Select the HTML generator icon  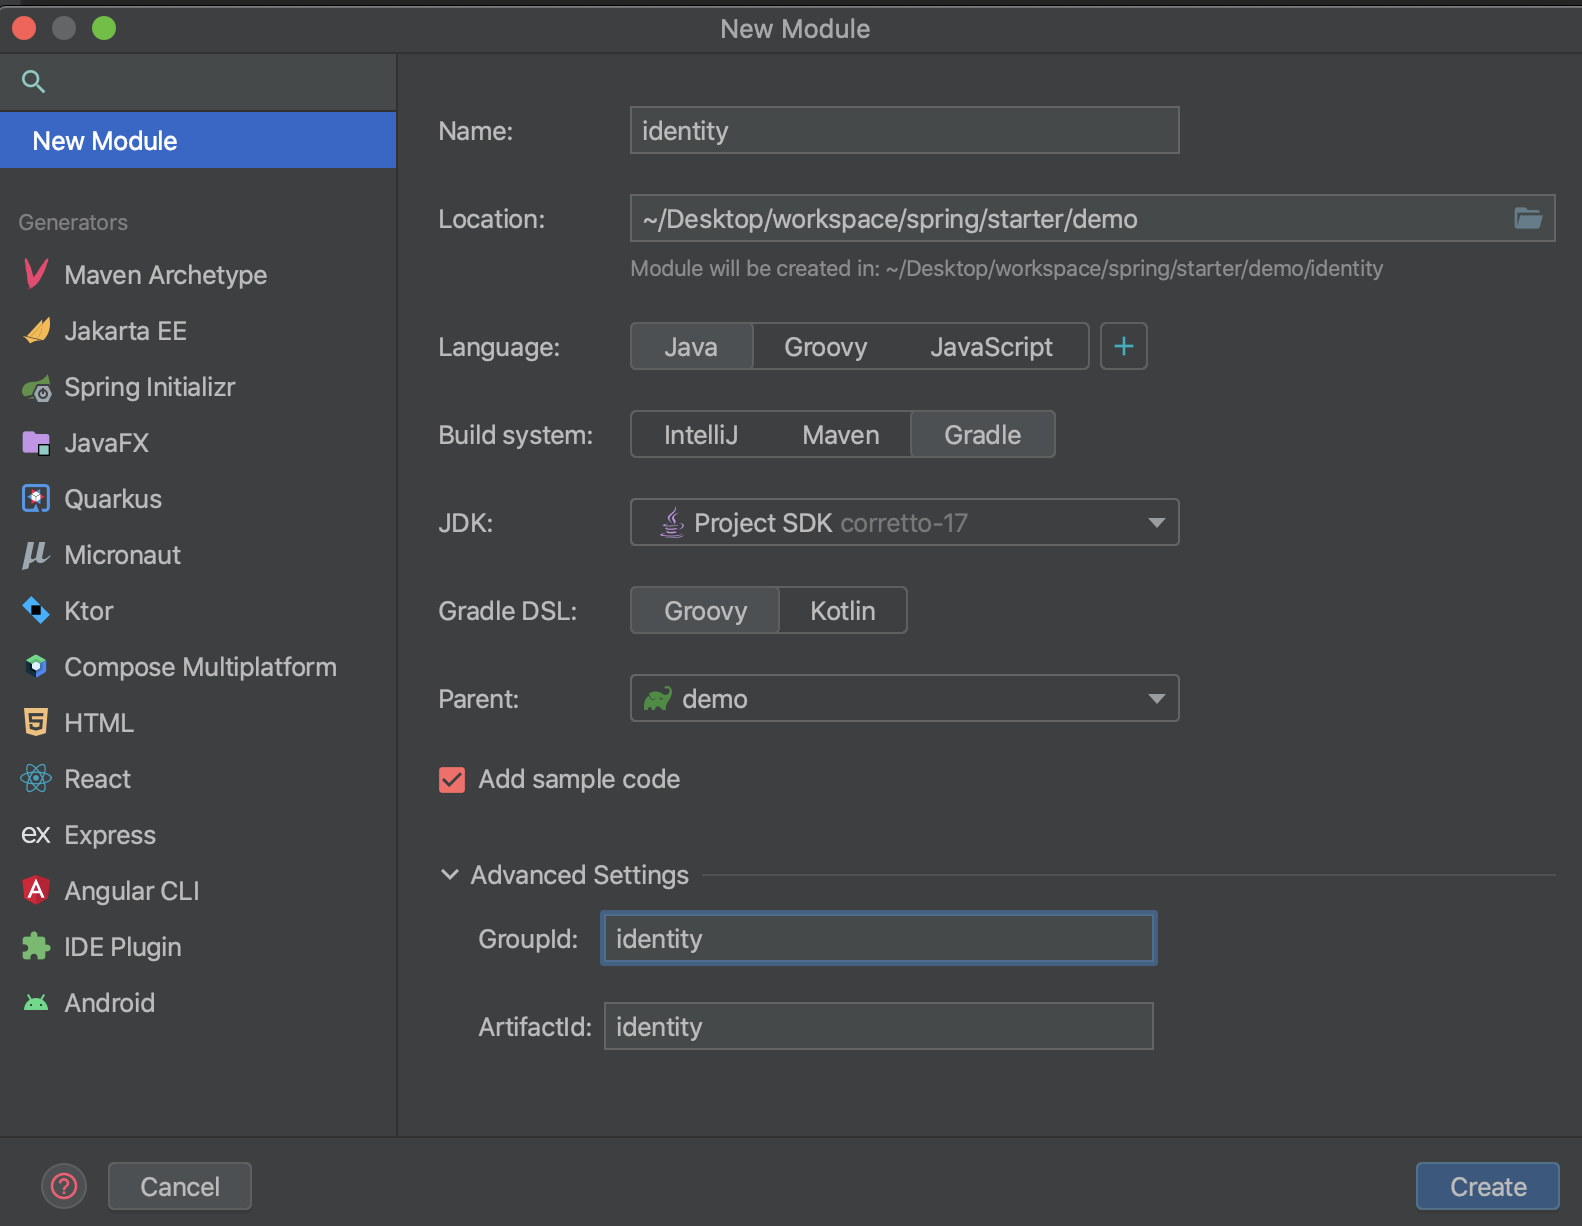(x=36, y=722)
